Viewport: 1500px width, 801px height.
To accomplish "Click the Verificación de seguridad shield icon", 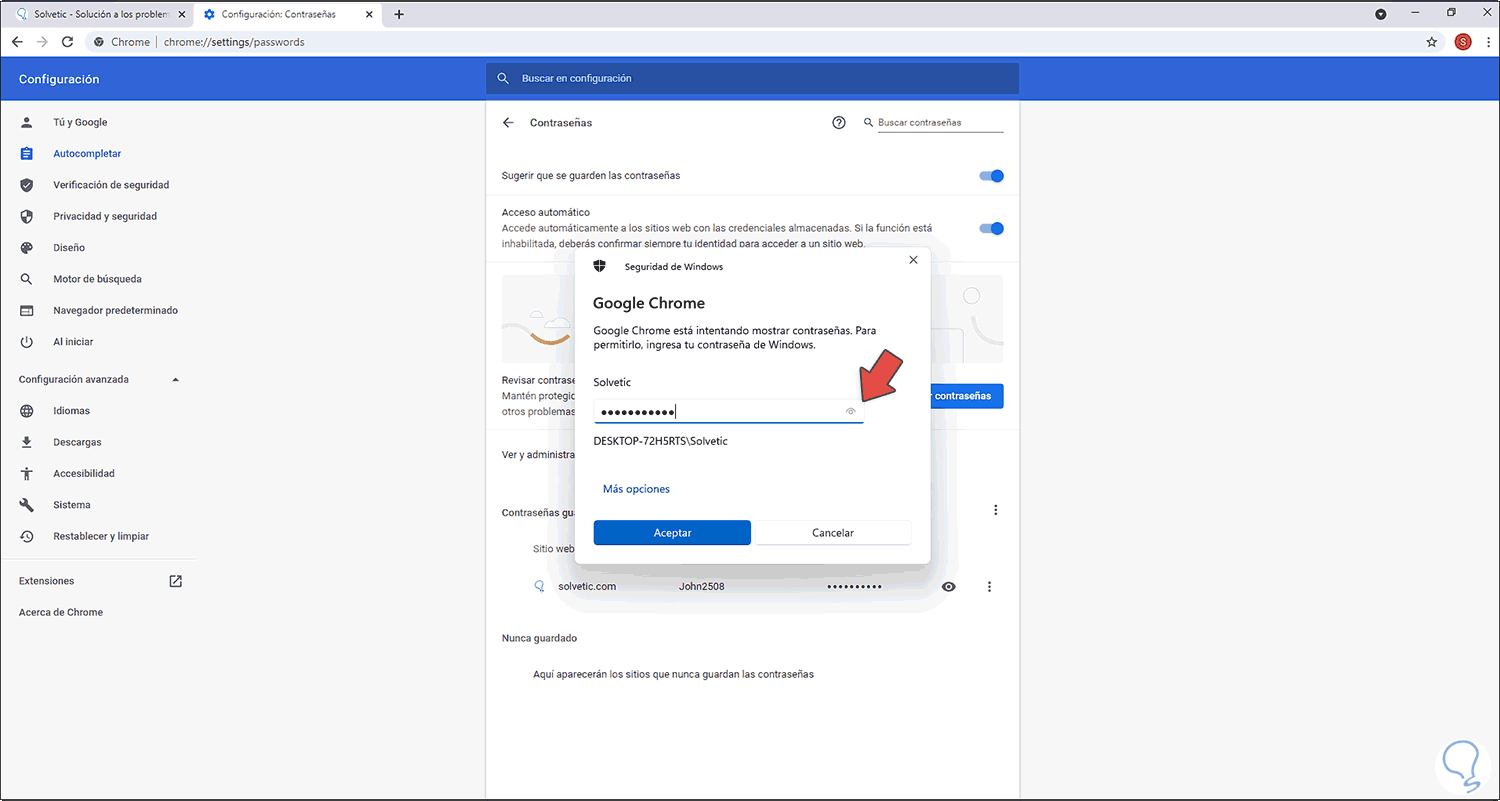I will tap(27, 185).
